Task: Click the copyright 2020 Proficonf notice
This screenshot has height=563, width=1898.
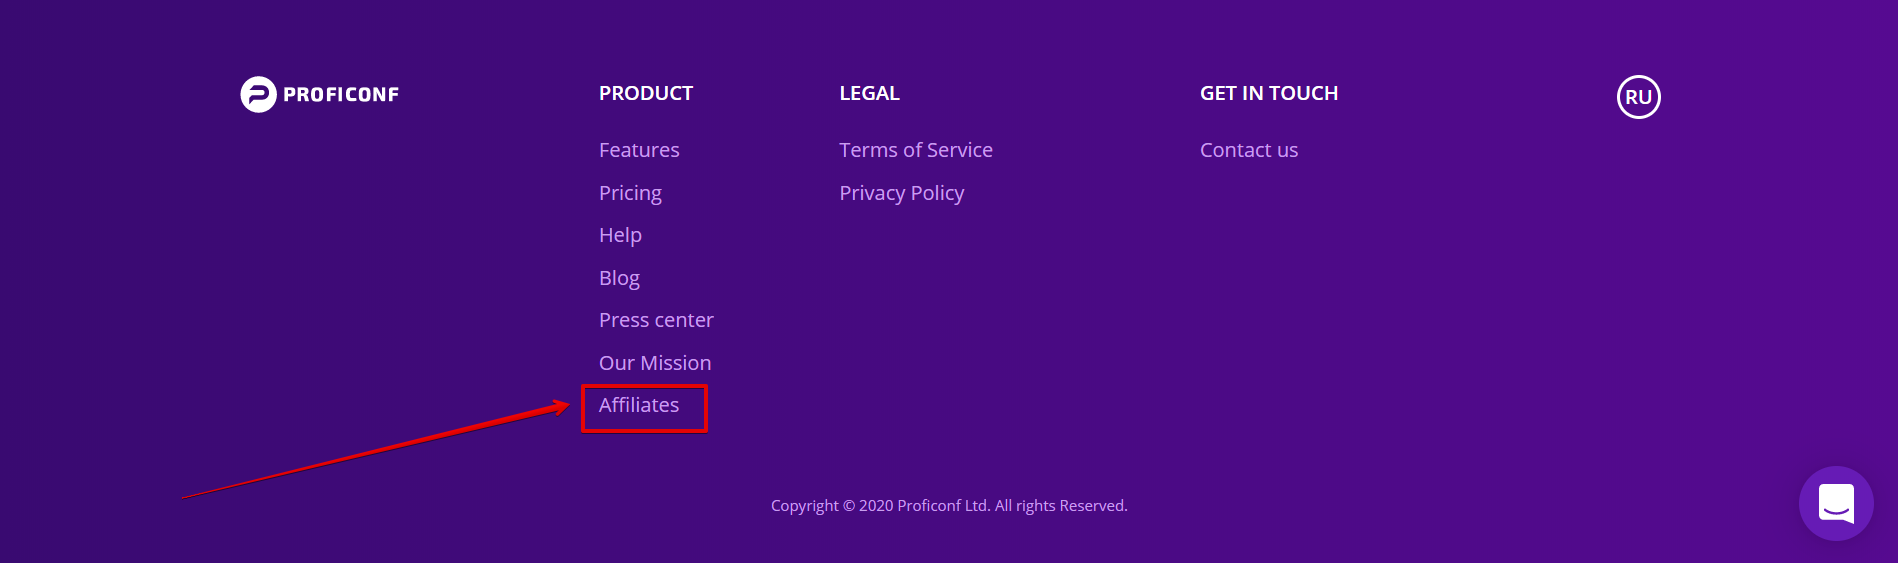Action: pos(949,506)
